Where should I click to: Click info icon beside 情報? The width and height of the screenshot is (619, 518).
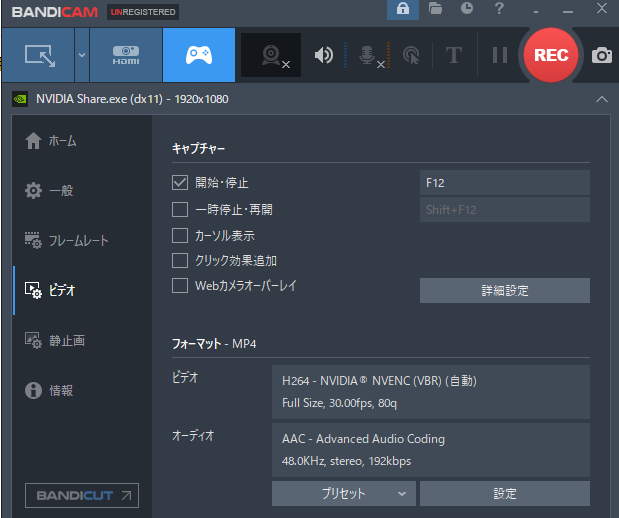[33, 390]
